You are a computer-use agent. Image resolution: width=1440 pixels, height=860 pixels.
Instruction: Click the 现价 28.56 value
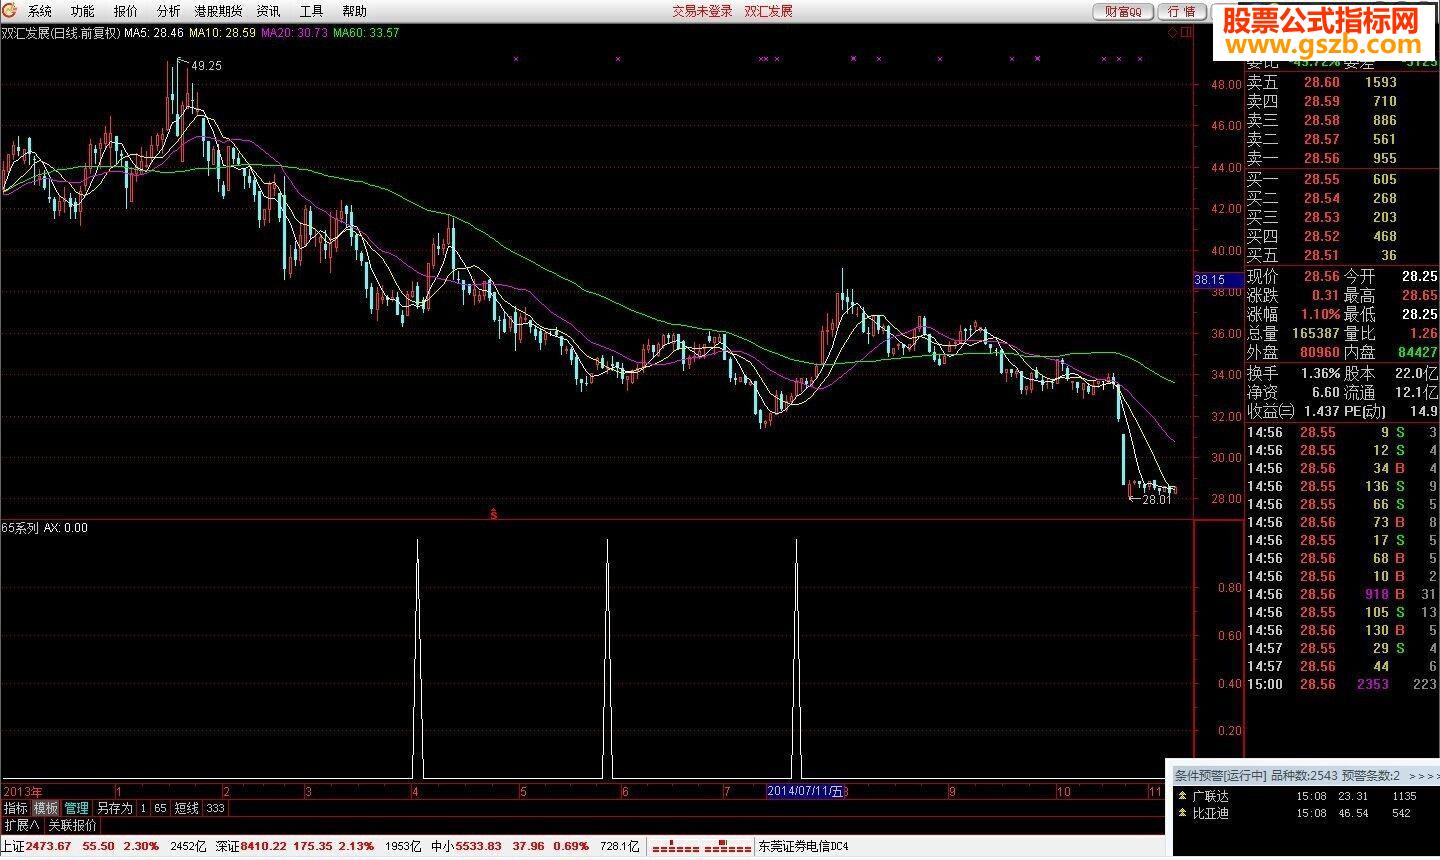click(1320, 276)
